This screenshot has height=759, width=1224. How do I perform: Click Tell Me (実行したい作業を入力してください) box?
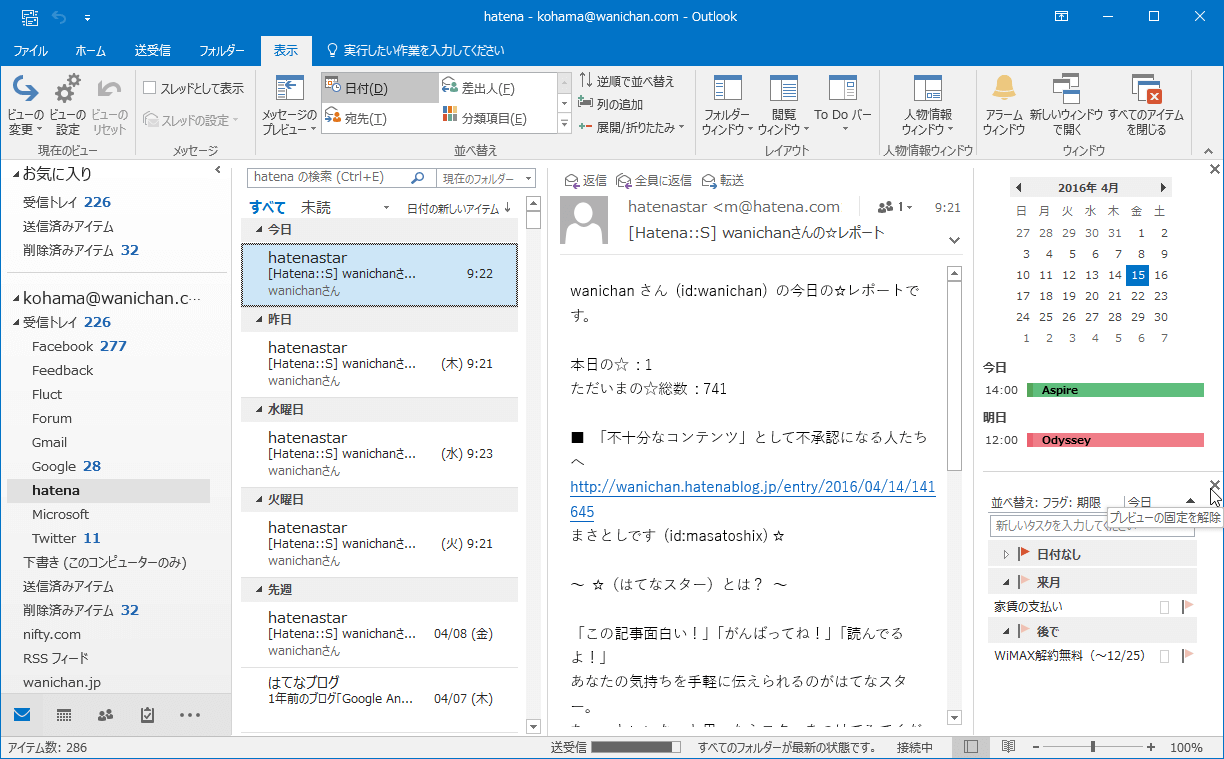[x=415, y=50]
